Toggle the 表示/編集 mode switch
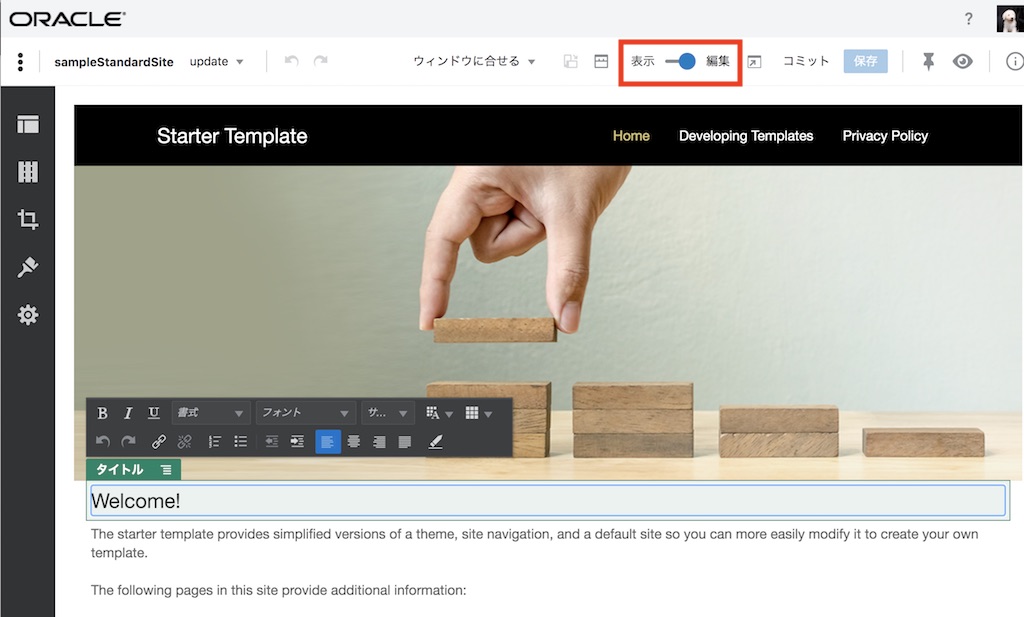Viewport: 1024px width, 617px height. (x=681, y=62)
